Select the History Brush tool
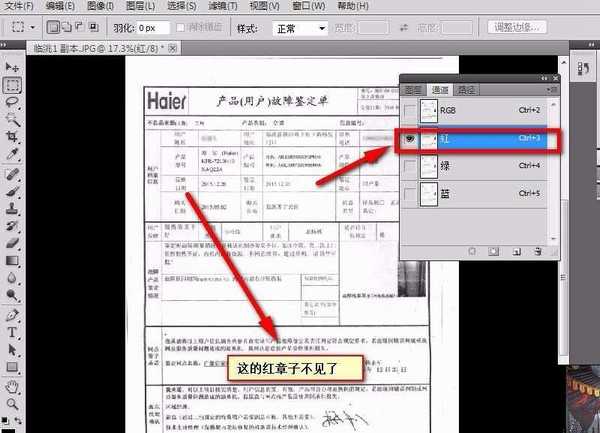The width and height of the screenshot is (600, 433). 12,226
